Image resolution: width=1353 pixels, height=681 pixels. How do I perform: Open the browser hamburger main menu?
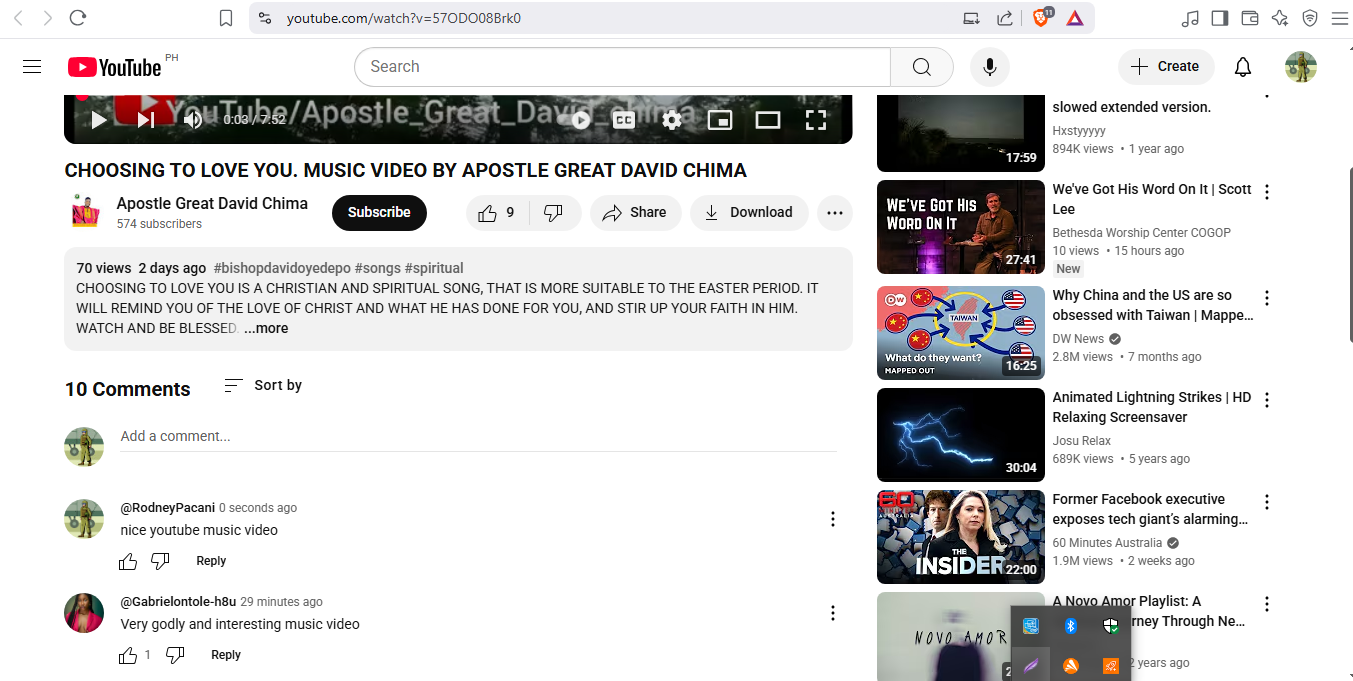[1339, 18]
